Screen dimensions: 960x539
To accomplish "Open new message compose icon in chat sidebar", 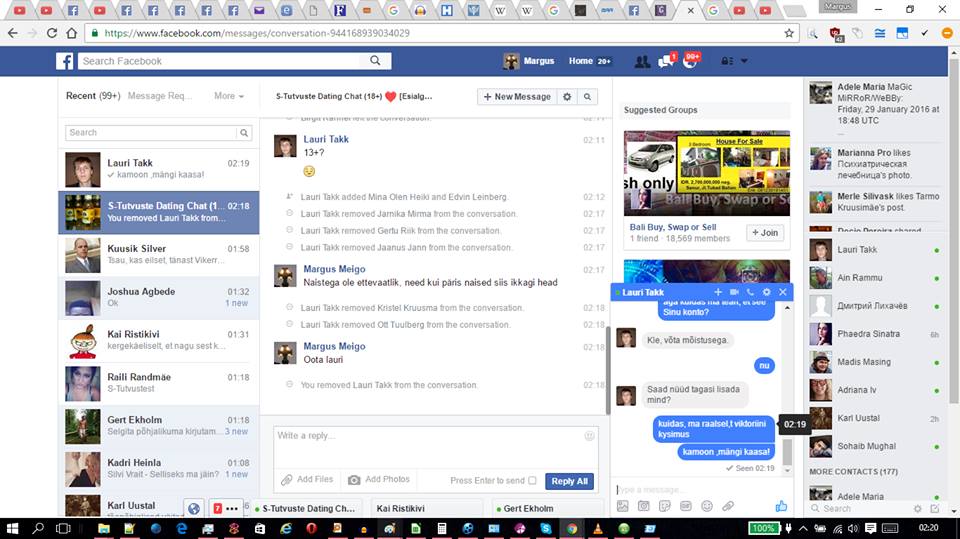I will [x=934, y=508].
